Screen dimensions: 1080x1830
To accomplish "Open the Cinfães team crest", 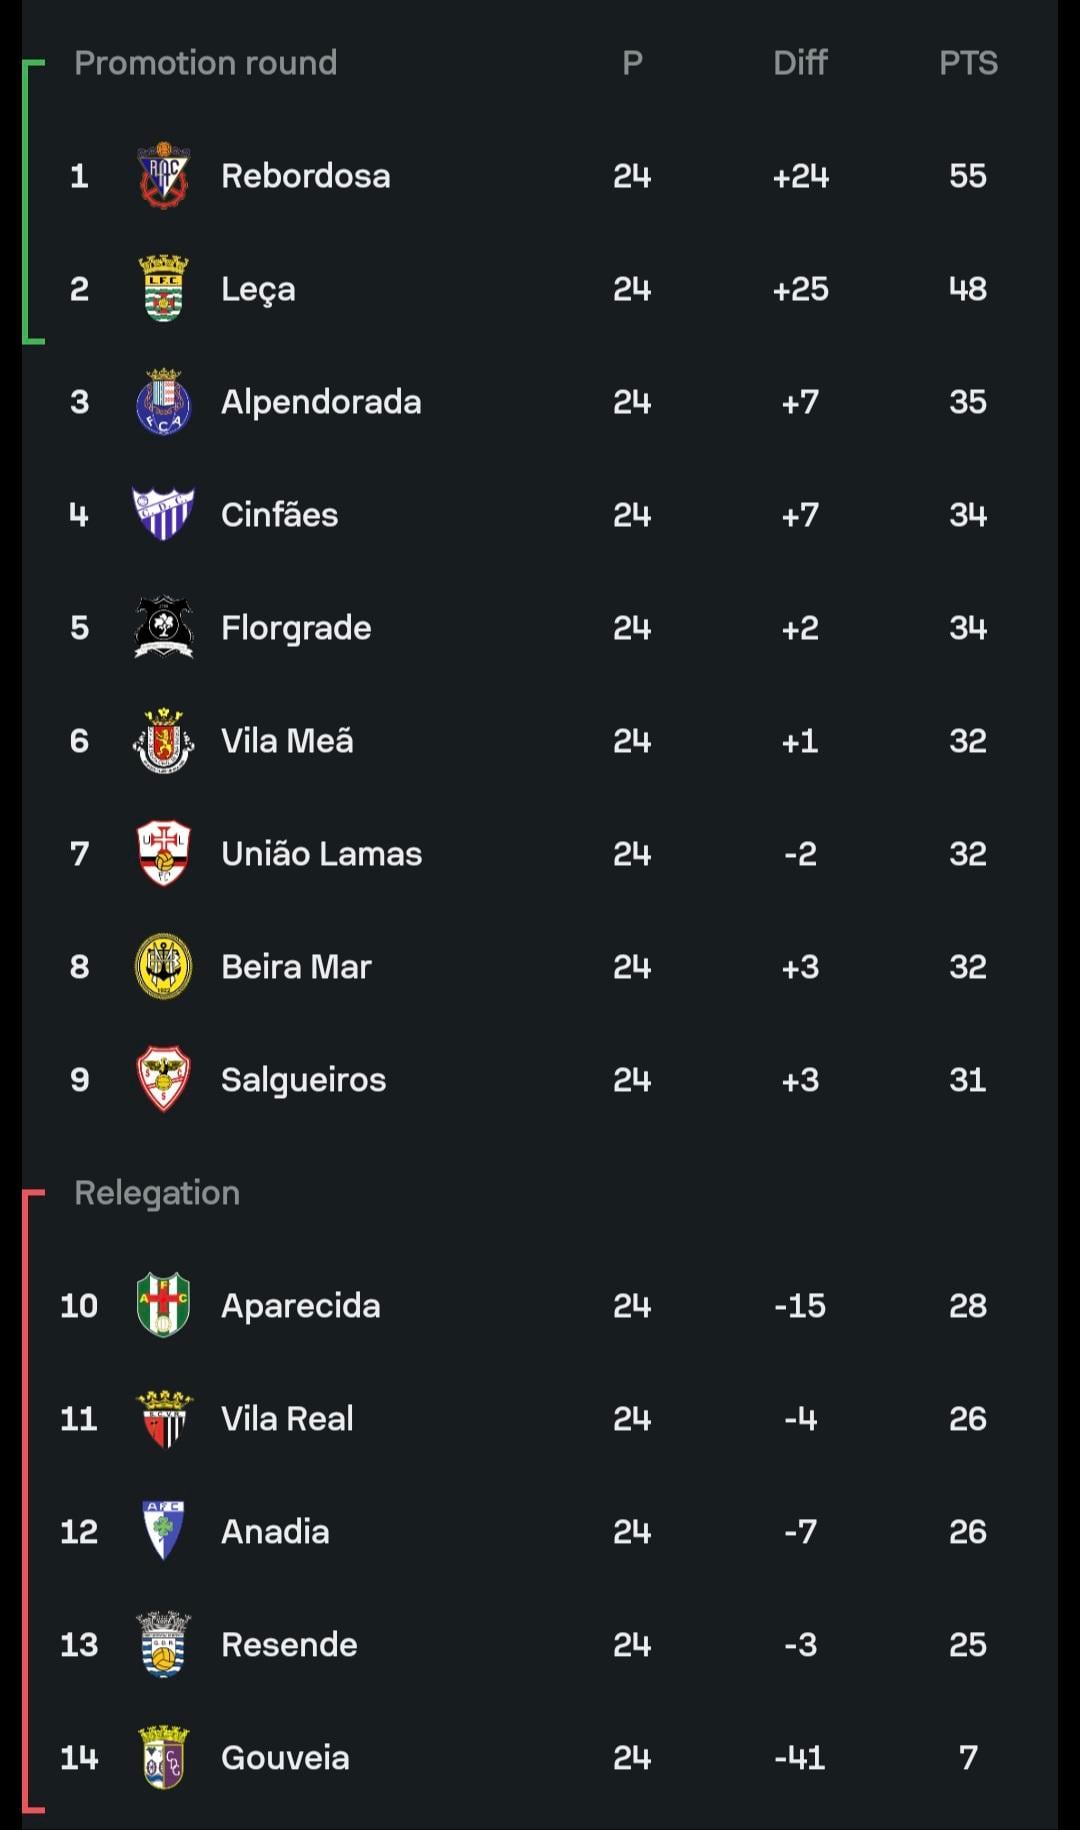I will click(x=163, y=514).
